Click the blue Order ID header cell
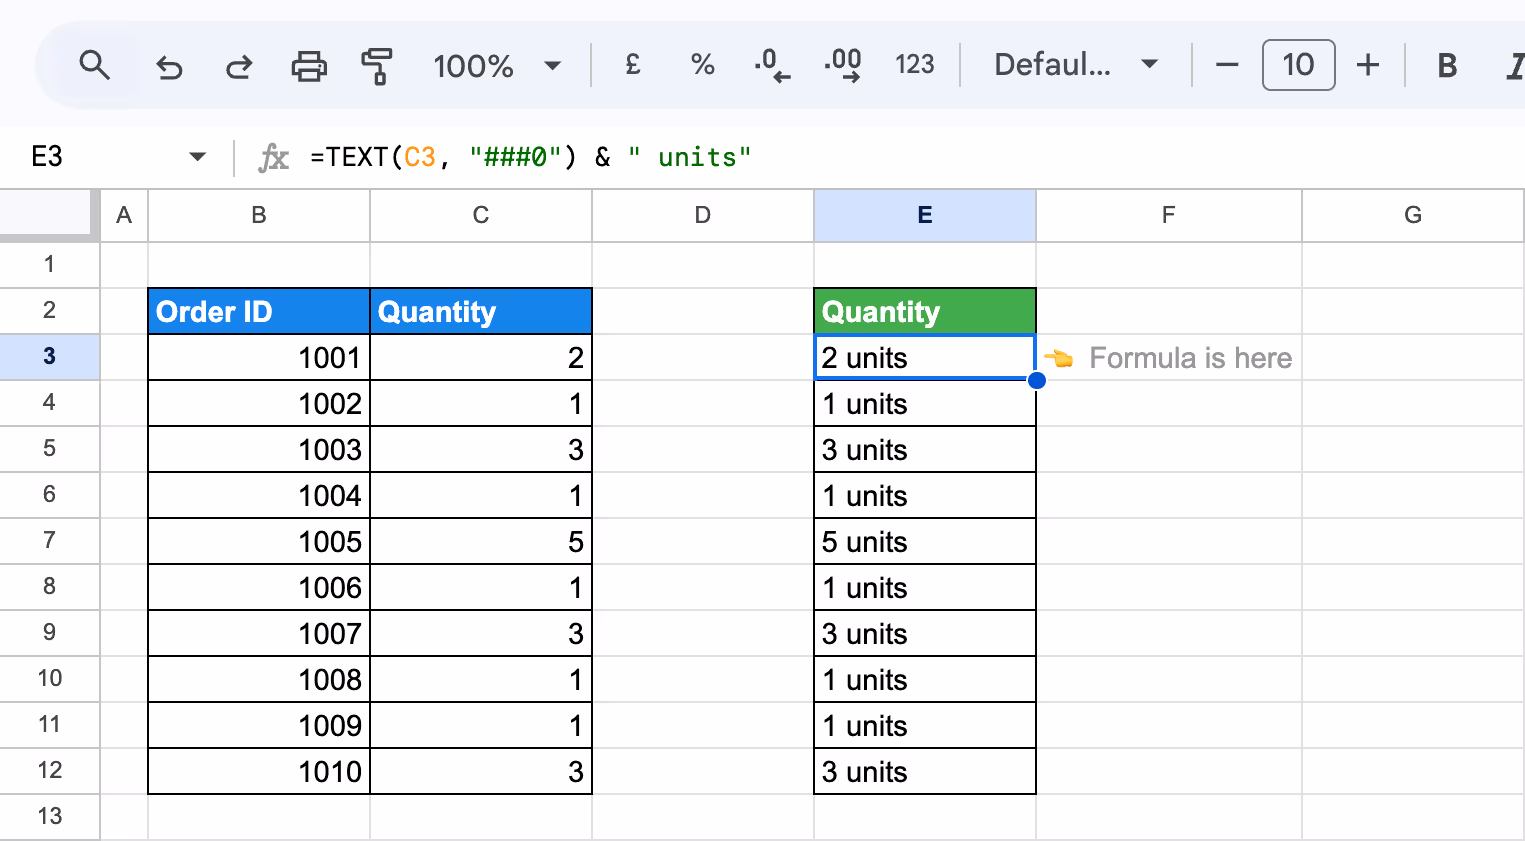The width and height of the screenshot is (1525, 841). [259, 311]
